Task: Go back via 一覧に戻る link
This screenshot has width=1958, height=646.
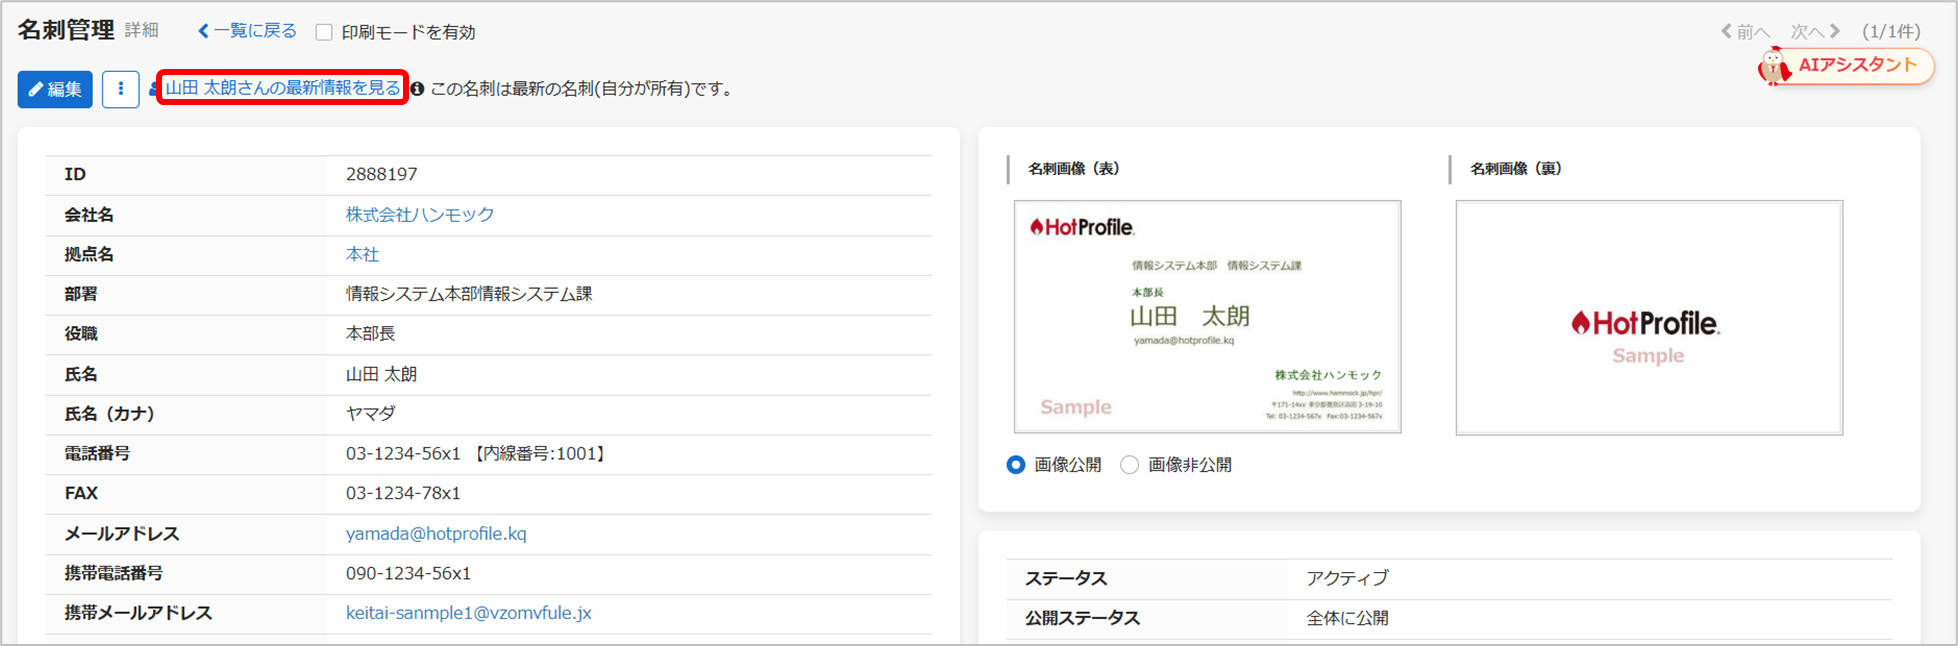Action: (x=247, y=31)
